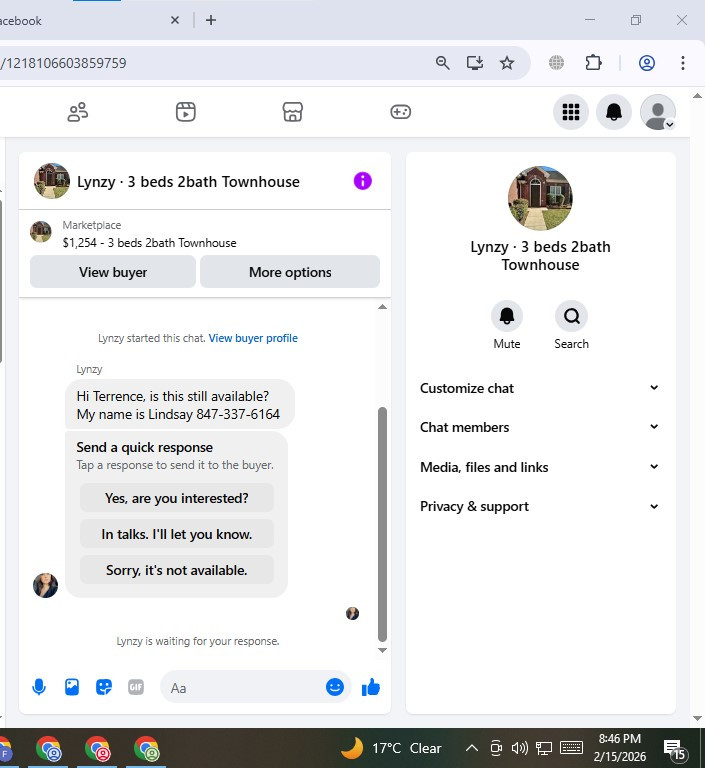The image size is (705, 768).
Task: Expand Media, files and links section
Action: click(x=539, y=467)
